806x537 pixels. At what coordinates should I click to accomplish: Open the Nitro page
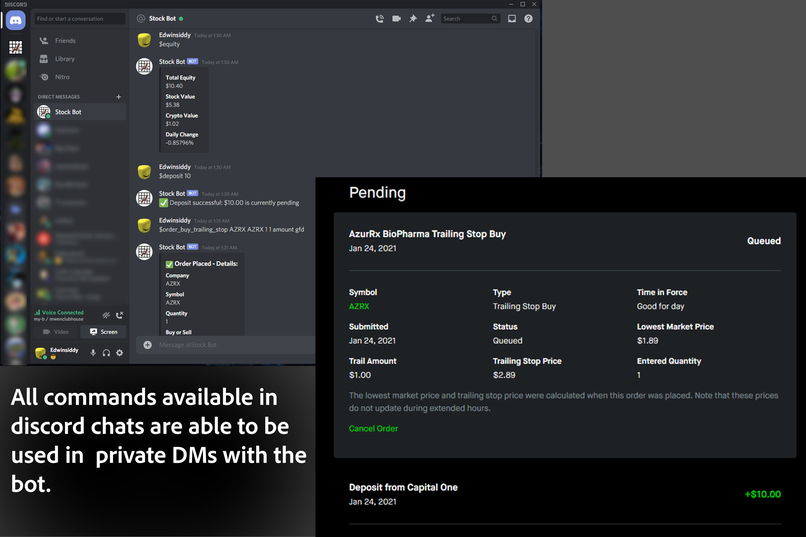pyautogui.click(x=80, y=77)
